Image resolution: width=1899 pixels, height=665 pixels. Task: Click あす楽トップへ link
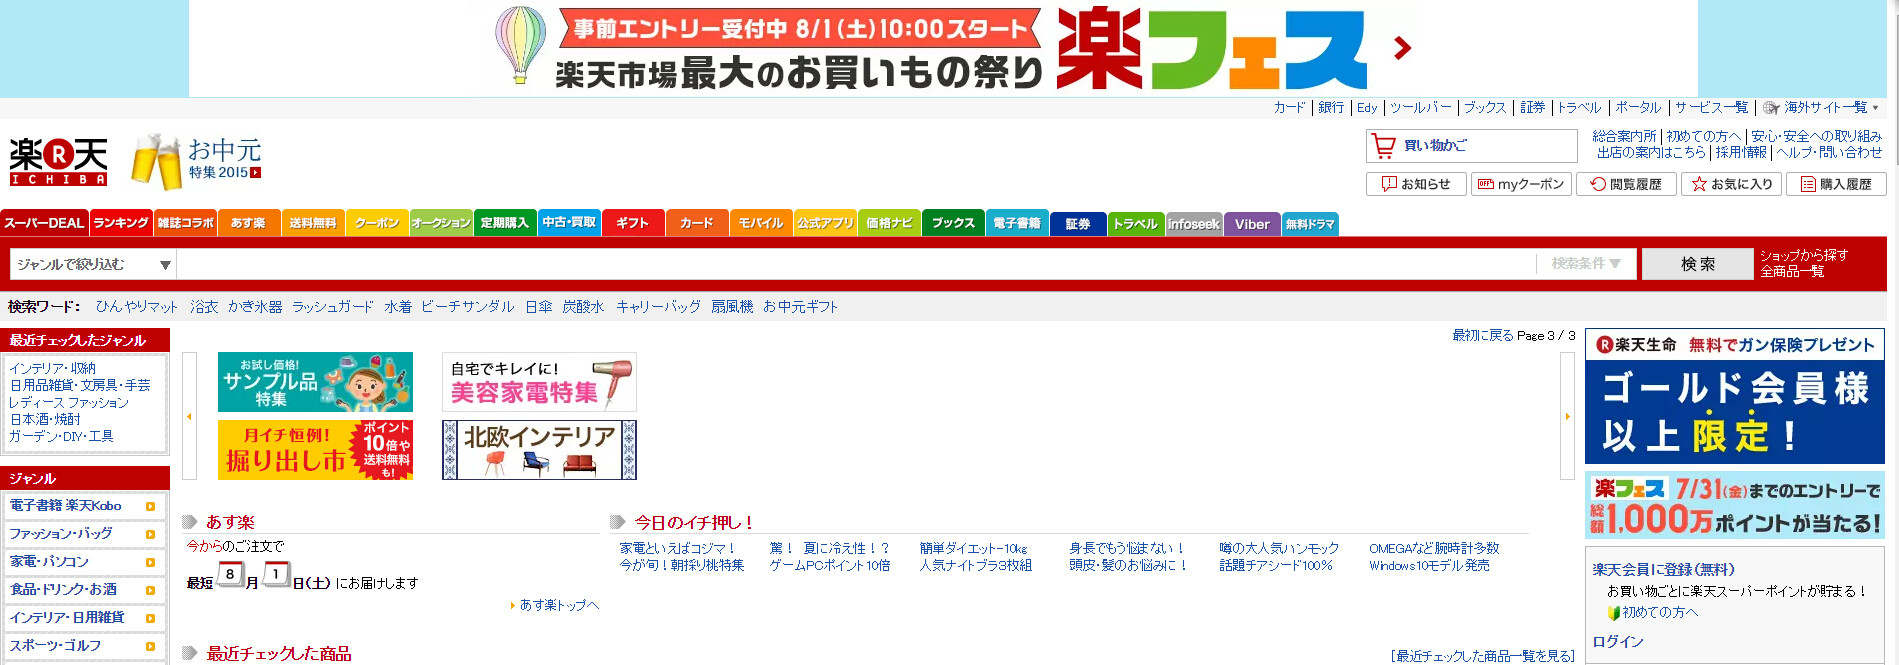point(559,605)
